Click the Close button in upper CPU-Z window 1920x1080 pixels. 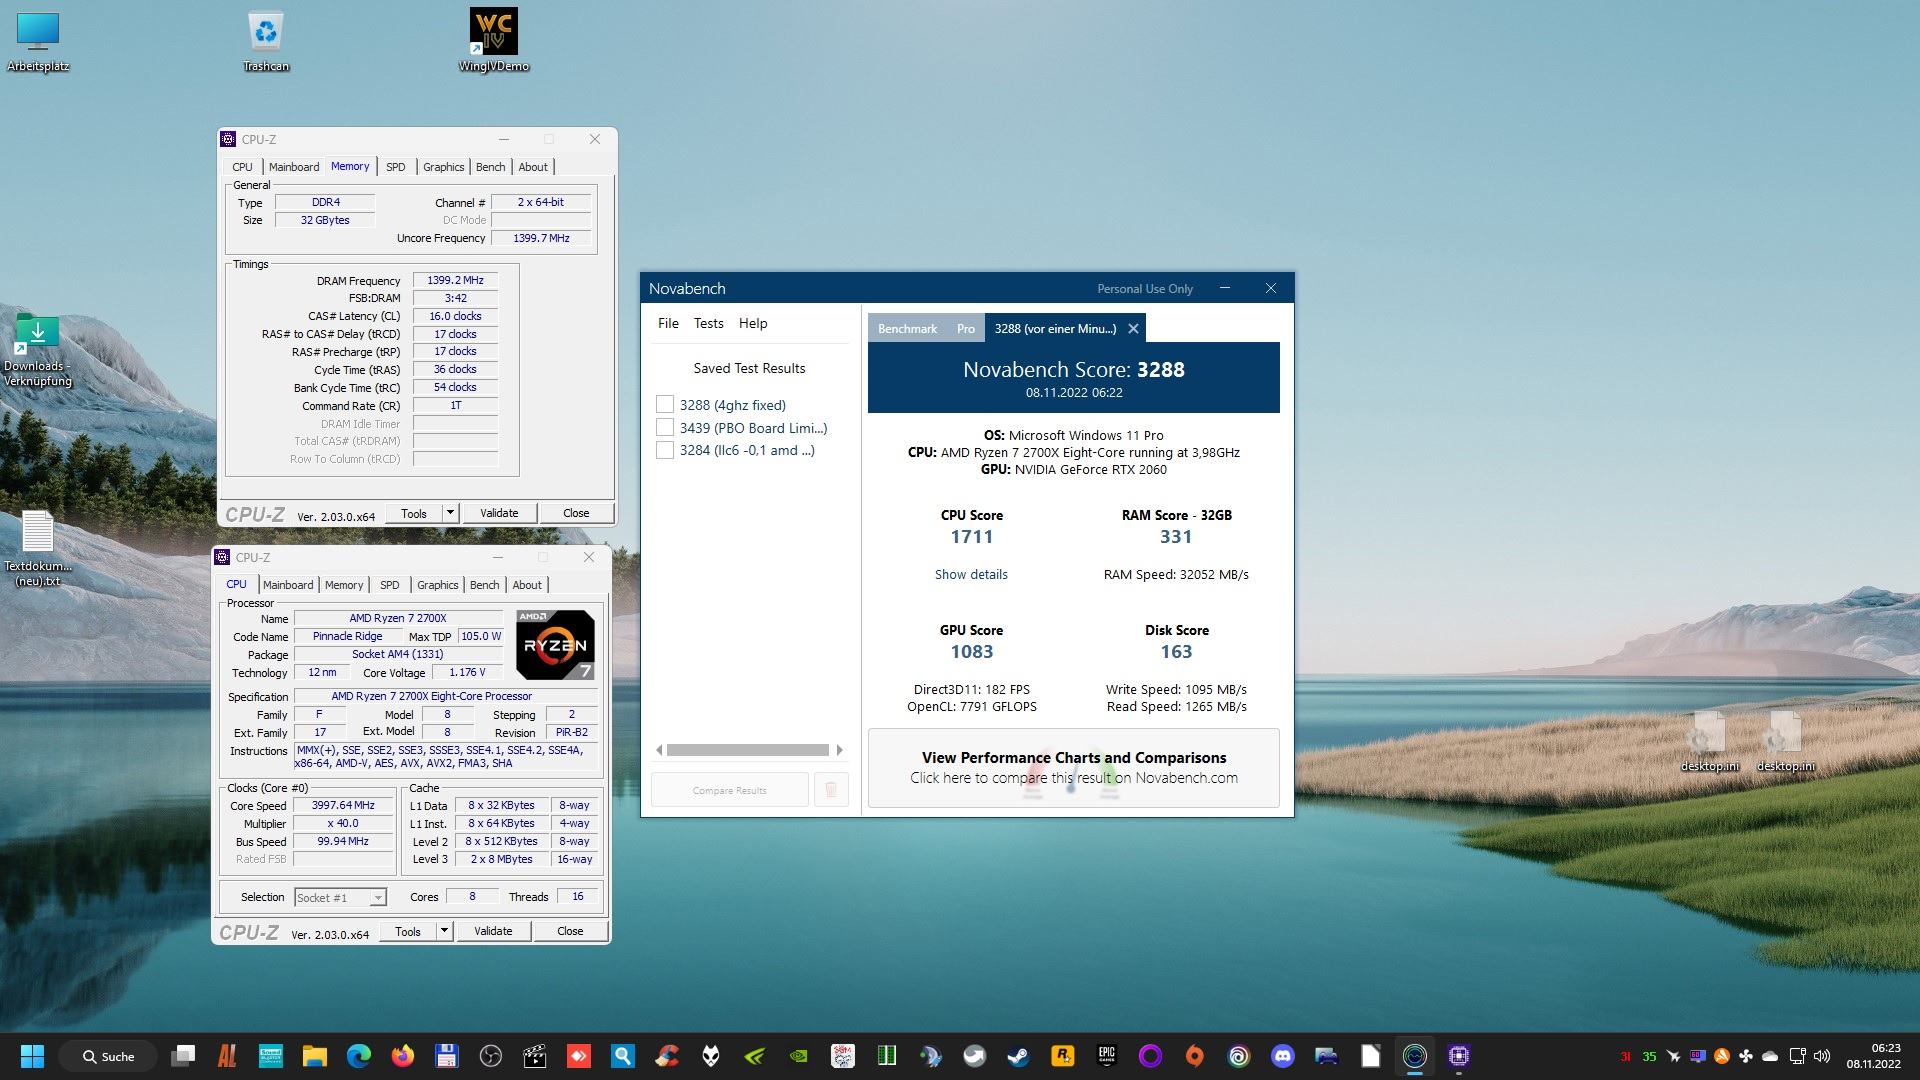[x=576, y=513]
